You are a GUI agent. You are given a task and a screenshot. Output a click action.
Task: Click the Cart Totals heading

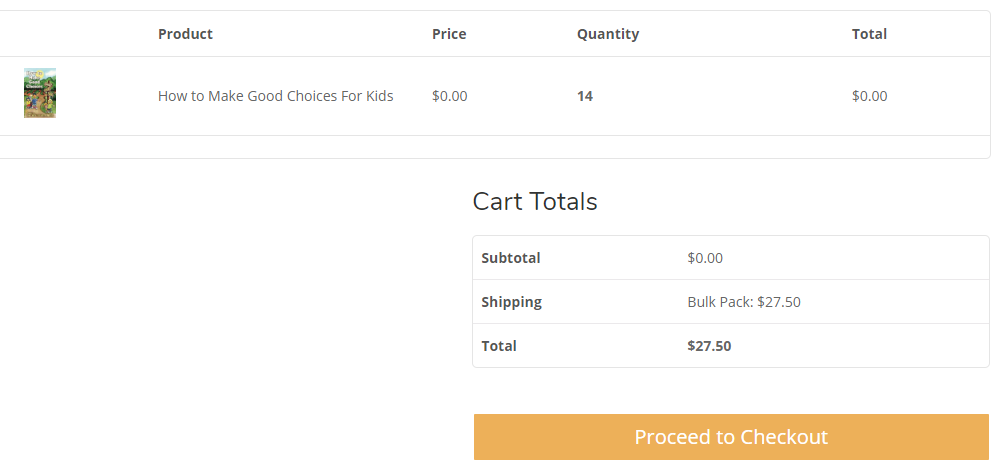[x=535, y=201]
